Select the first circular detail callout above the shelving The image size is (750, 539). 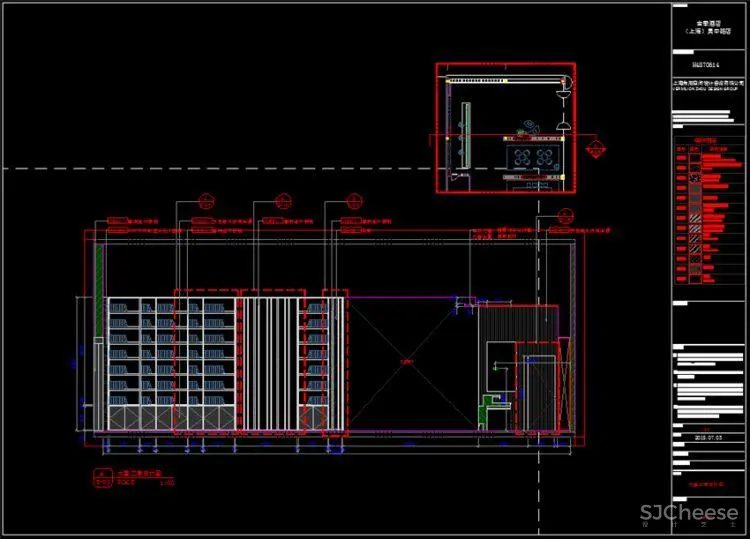(206, 199)
